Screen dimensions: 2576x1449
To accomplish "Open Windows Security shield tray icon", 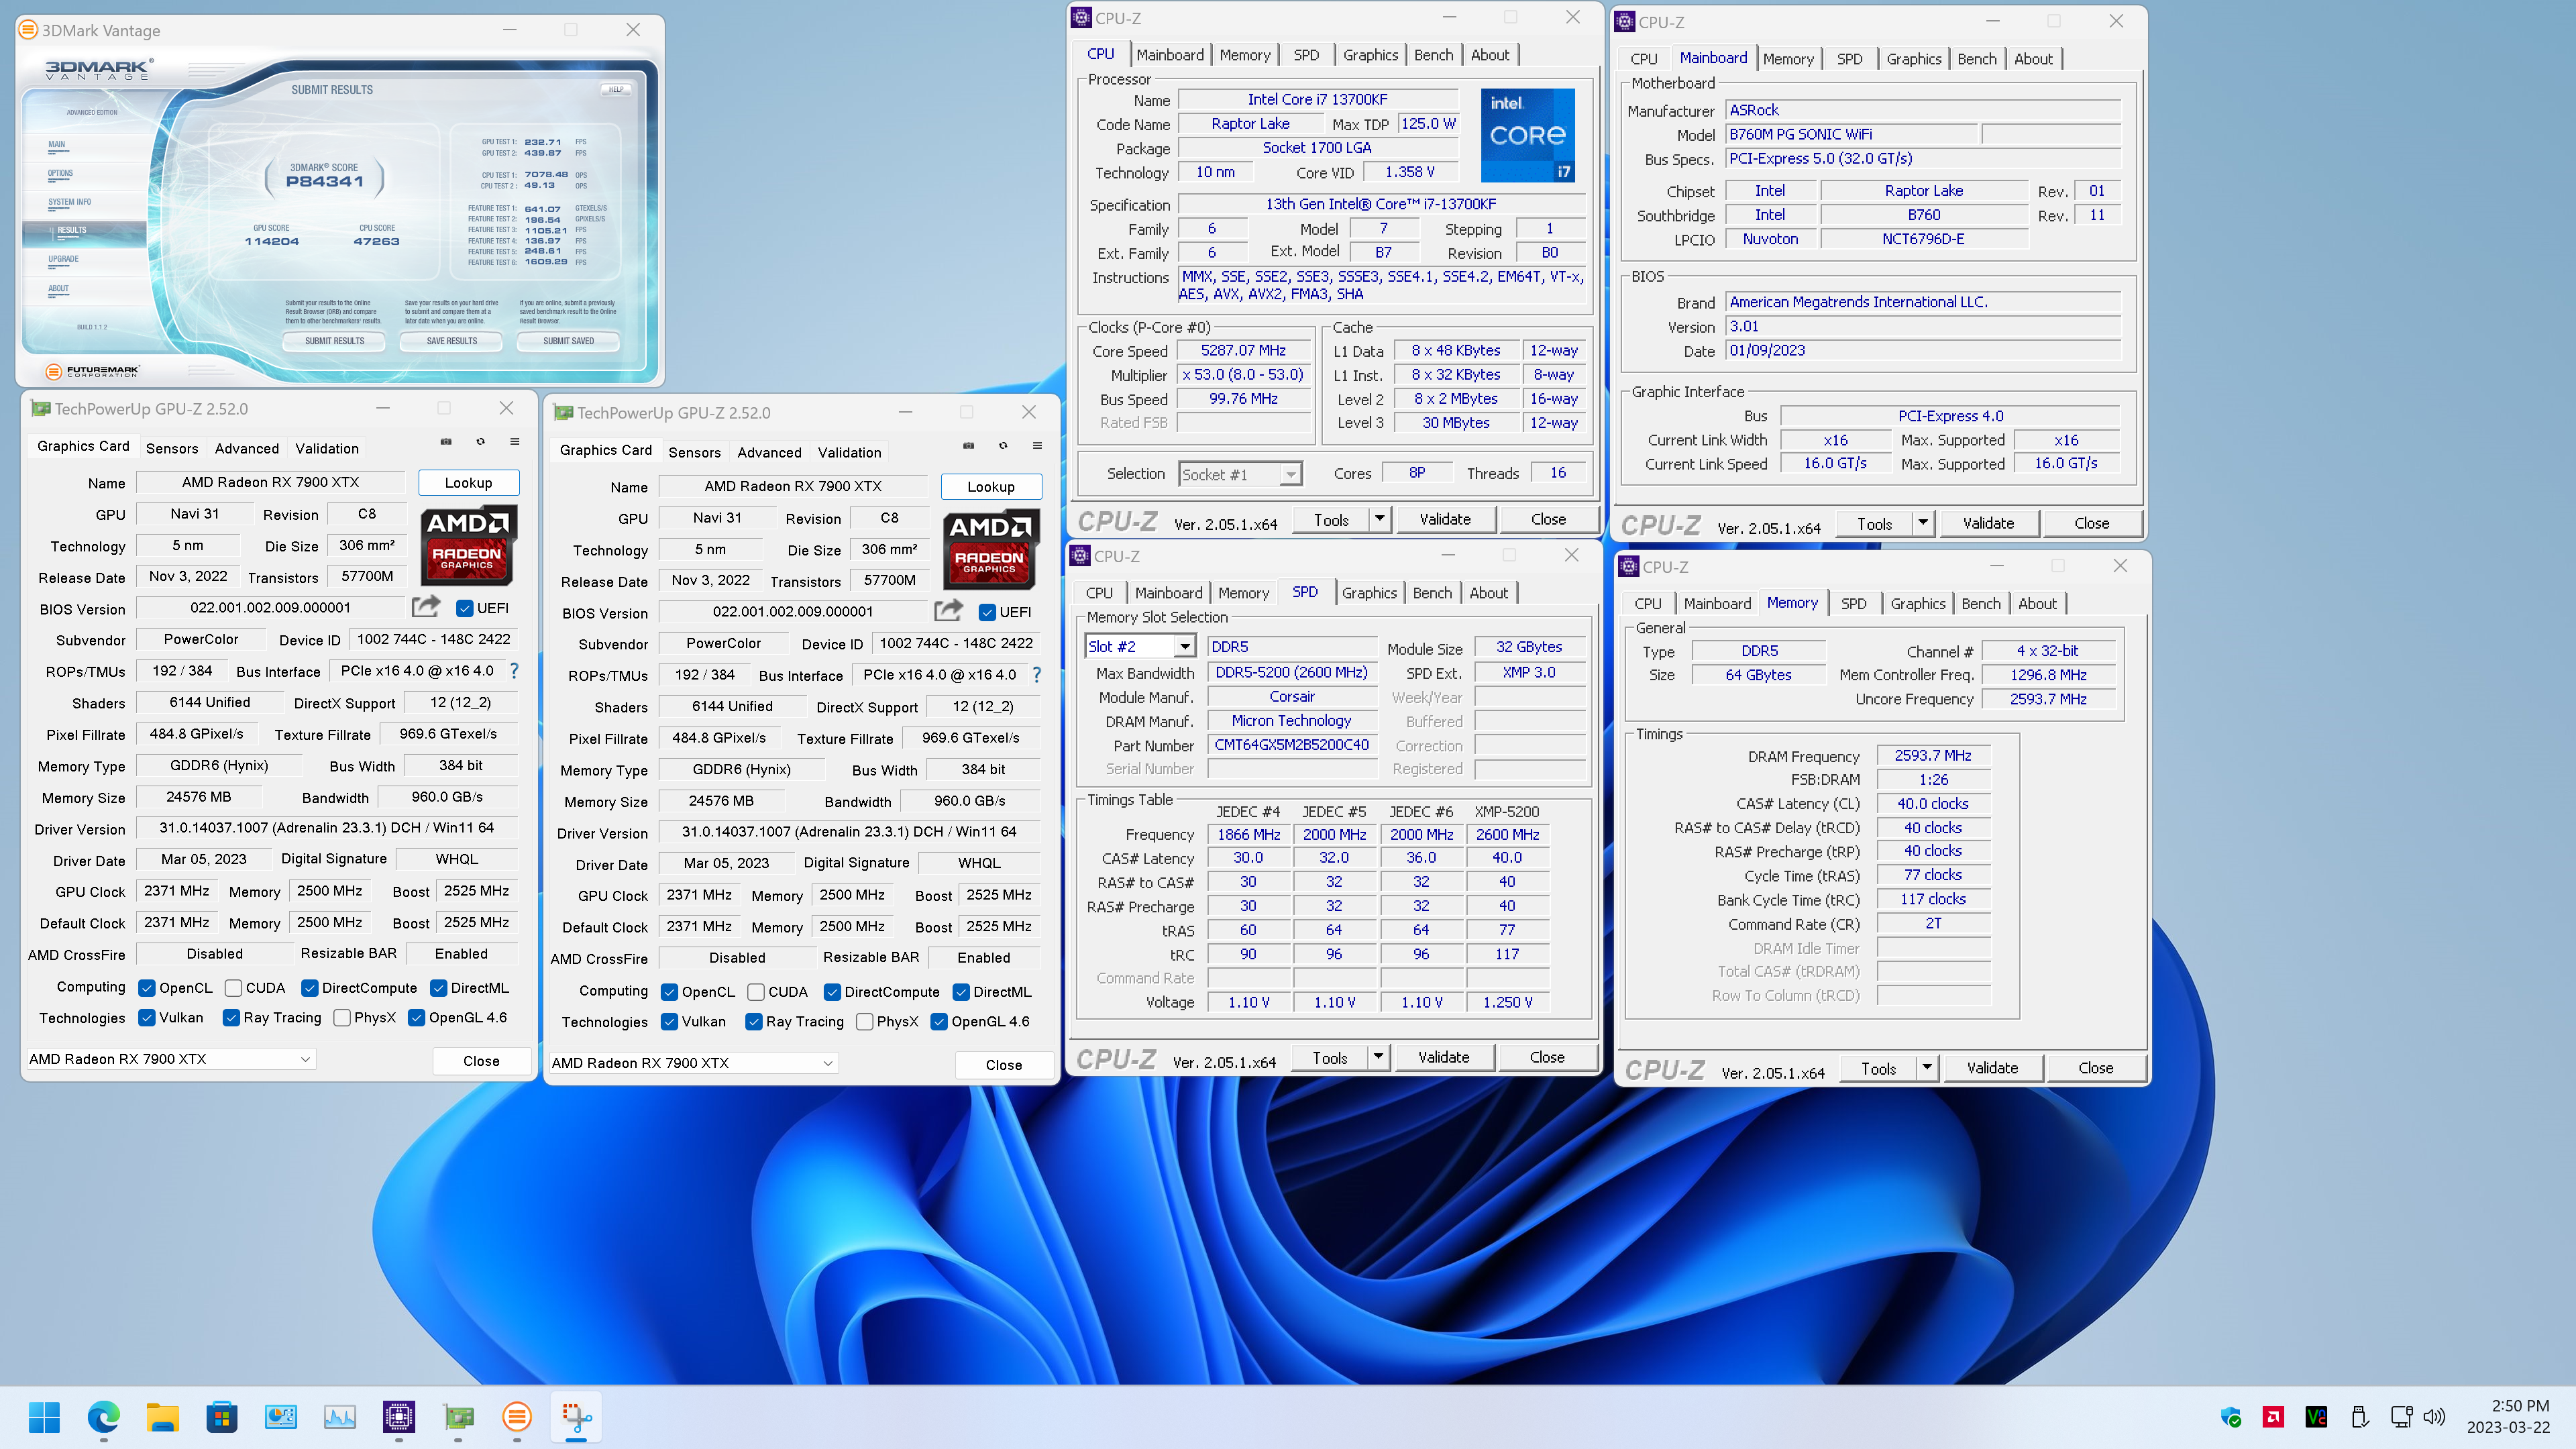I will [2231, 1417].
